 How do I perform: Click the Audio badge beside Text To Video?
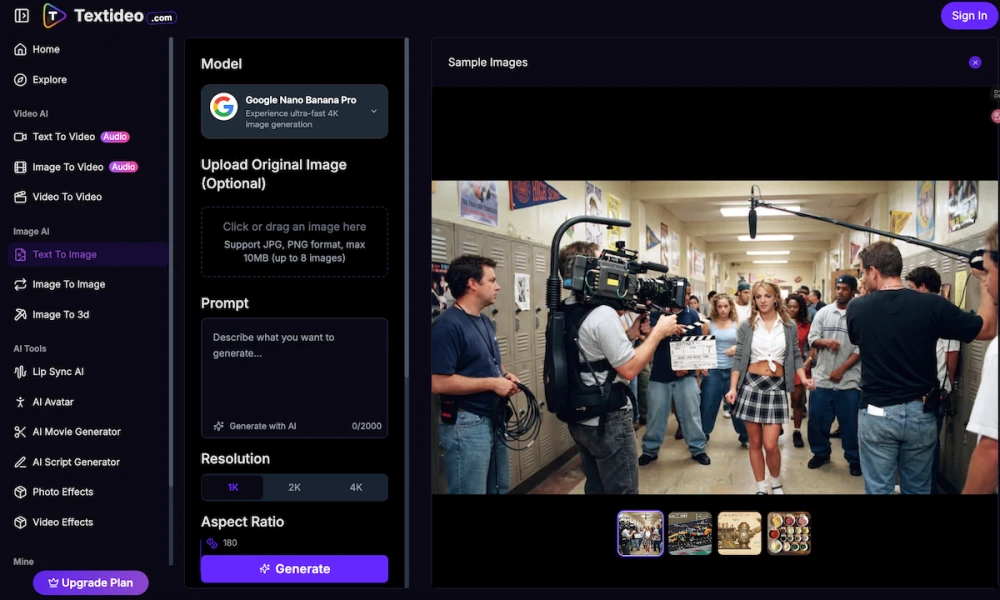pyautogui.click(x=115, y=136)
